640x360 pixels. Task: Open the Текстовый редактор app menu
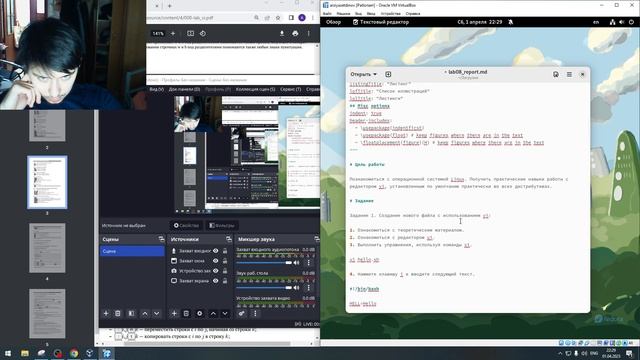380,22
